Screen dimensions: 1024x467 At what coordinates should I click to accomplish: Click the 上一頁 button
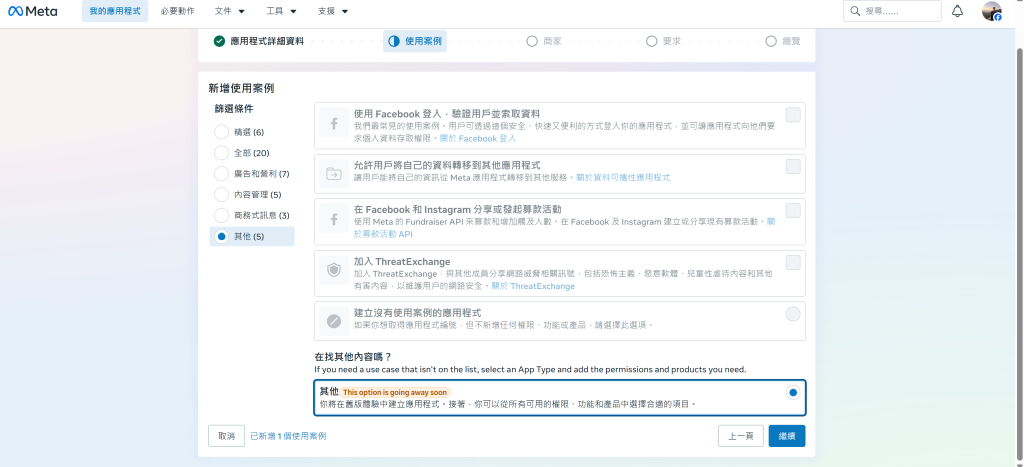pyautogui.click(x=741, y=436)
